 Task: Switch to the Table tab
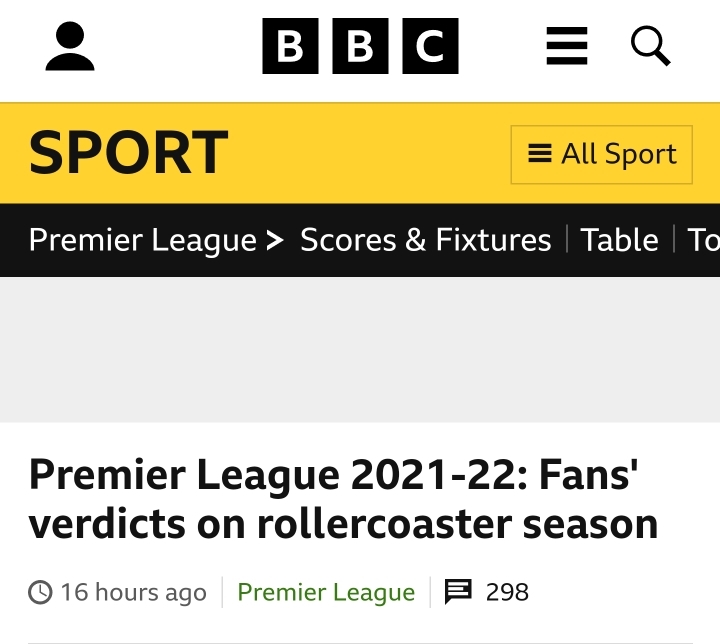coord(619,240)
